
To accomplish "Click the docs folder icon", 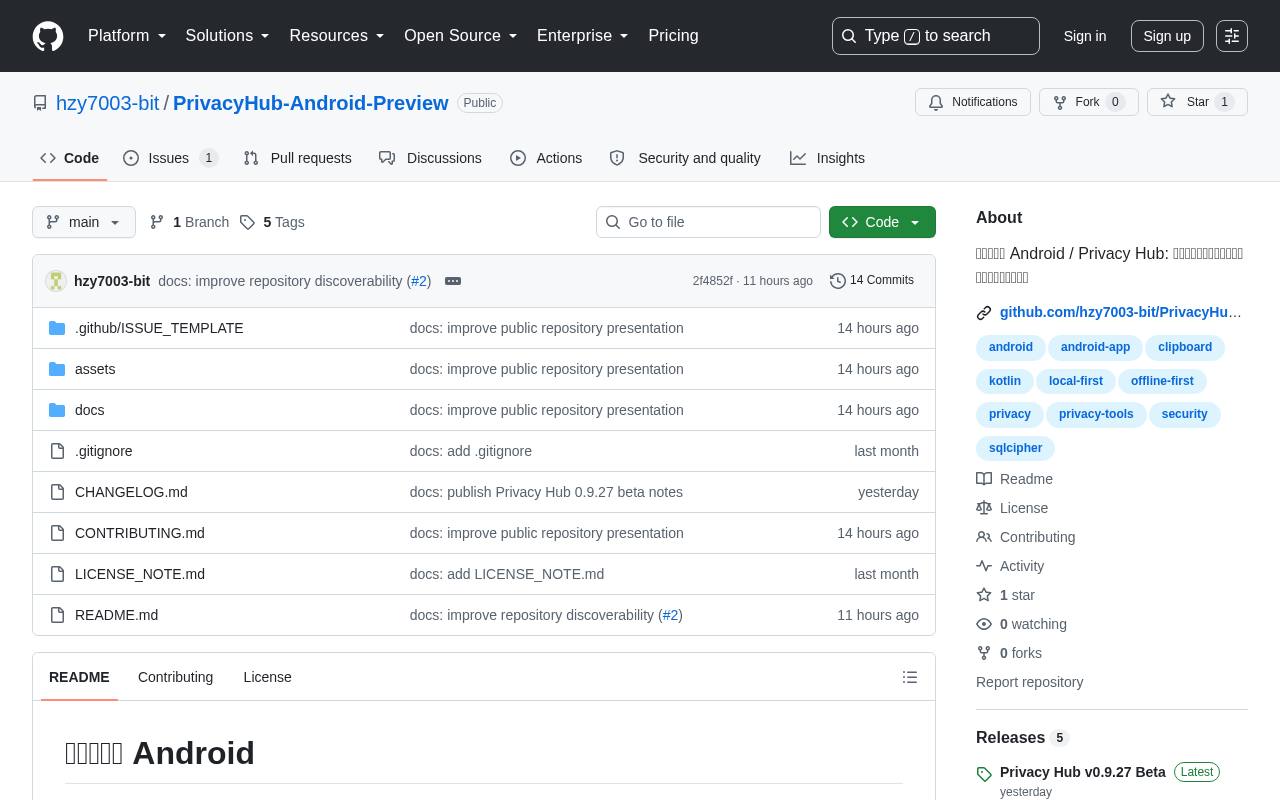I will tap(57, 410).
